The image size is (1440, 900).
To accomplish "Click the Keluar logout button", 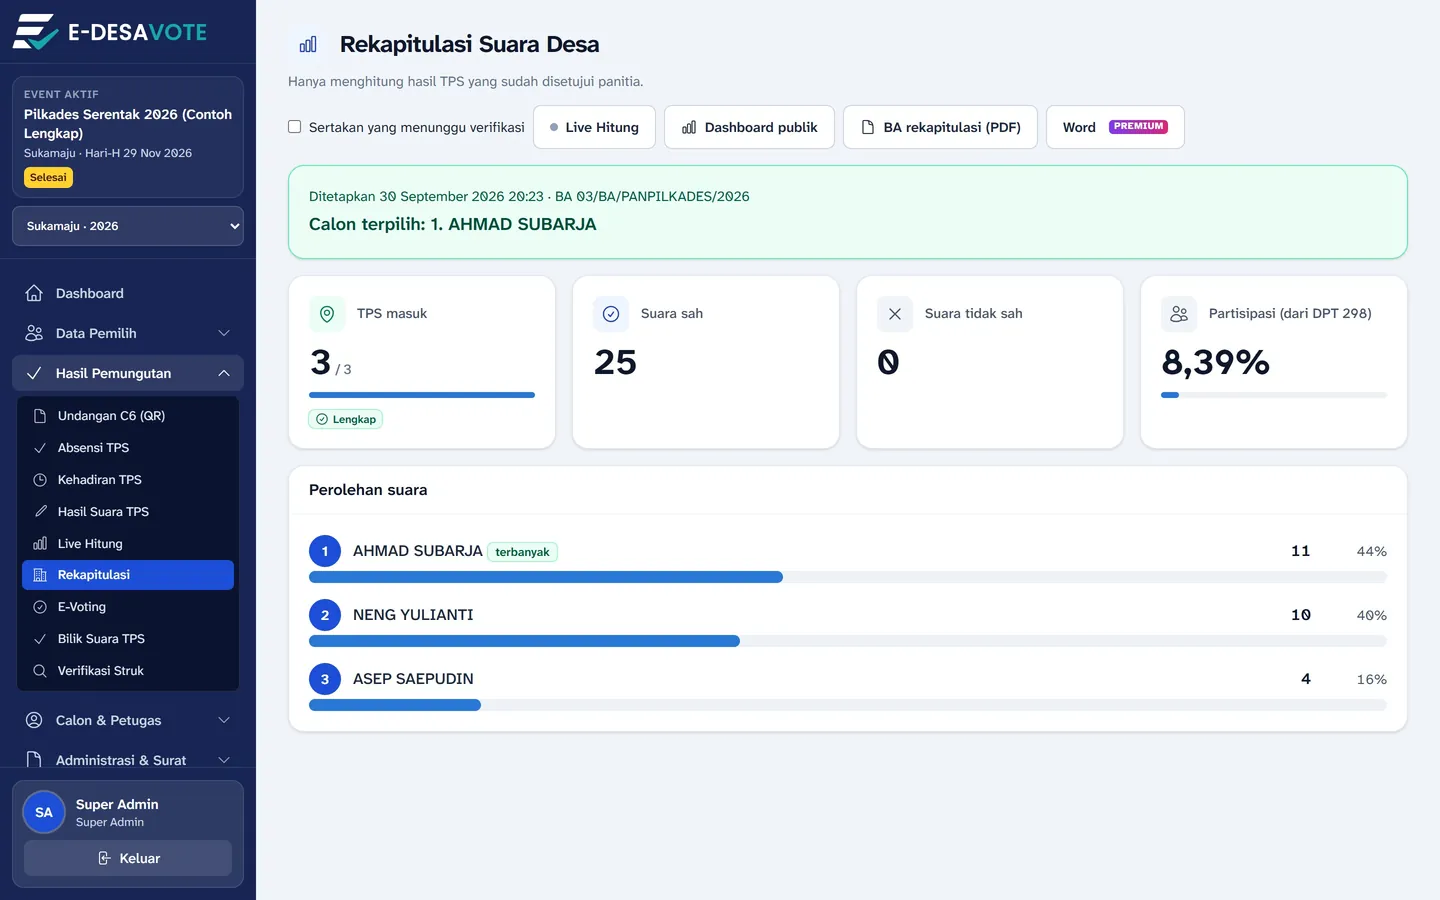I will 128,858.
